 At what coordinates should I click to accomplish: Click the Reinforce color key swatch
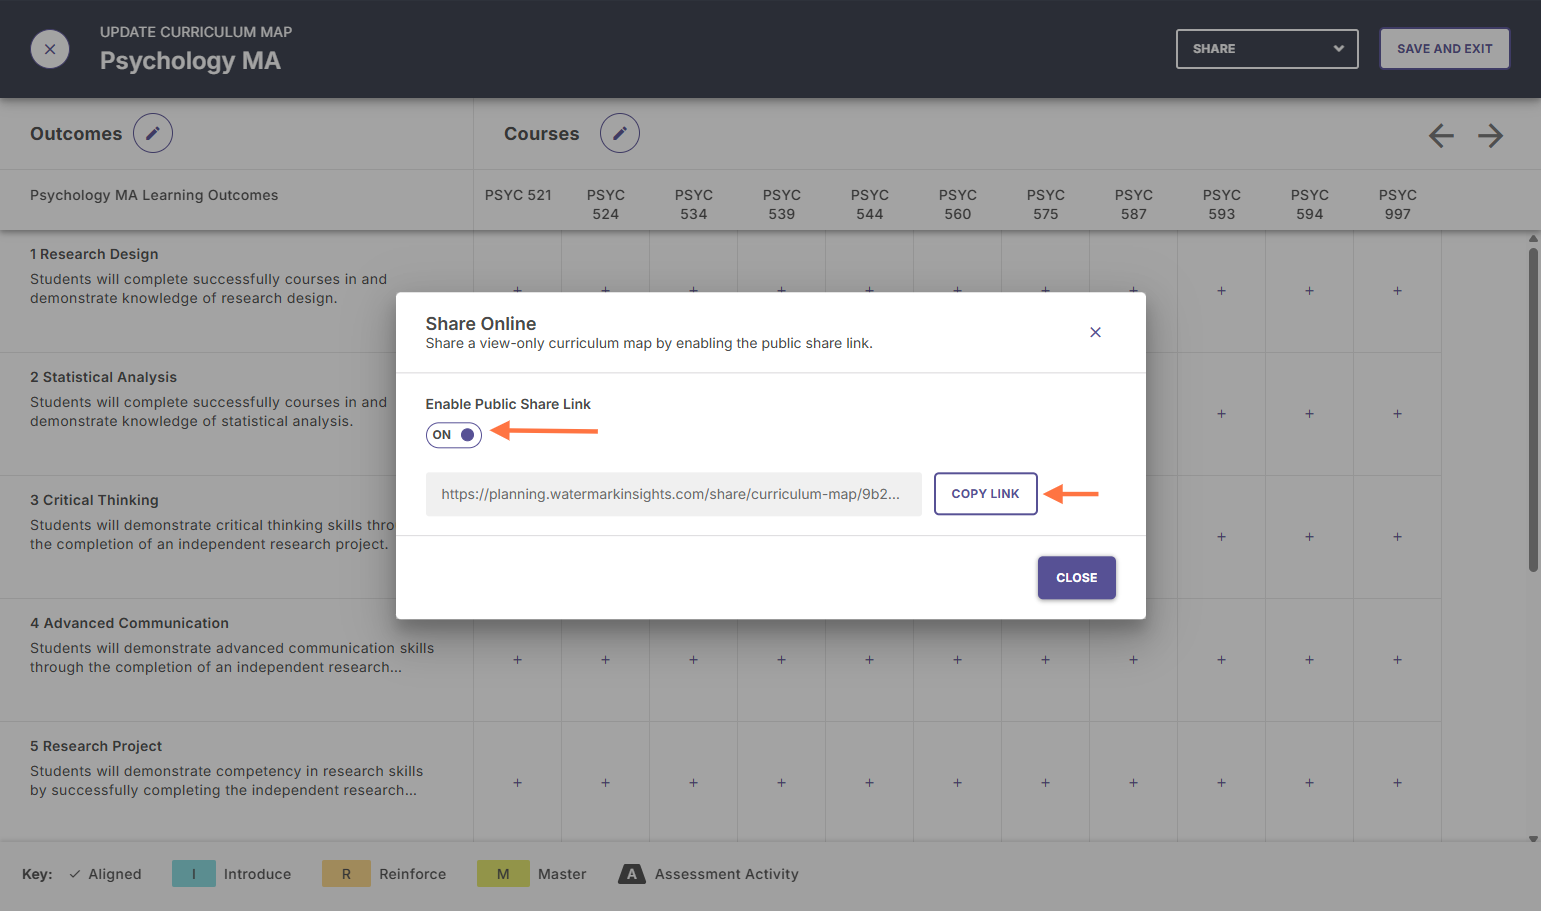click(346, 874)
